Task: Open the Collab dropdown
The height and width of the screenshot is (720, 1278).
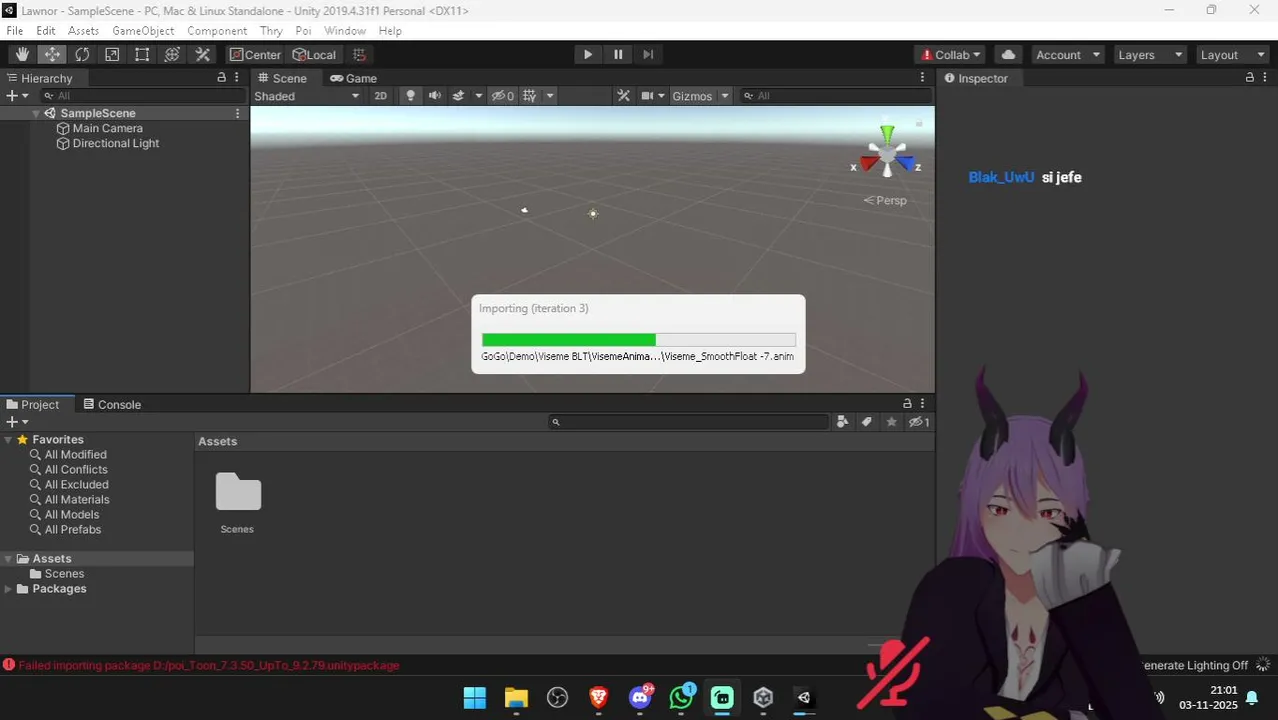Action: 950,55
